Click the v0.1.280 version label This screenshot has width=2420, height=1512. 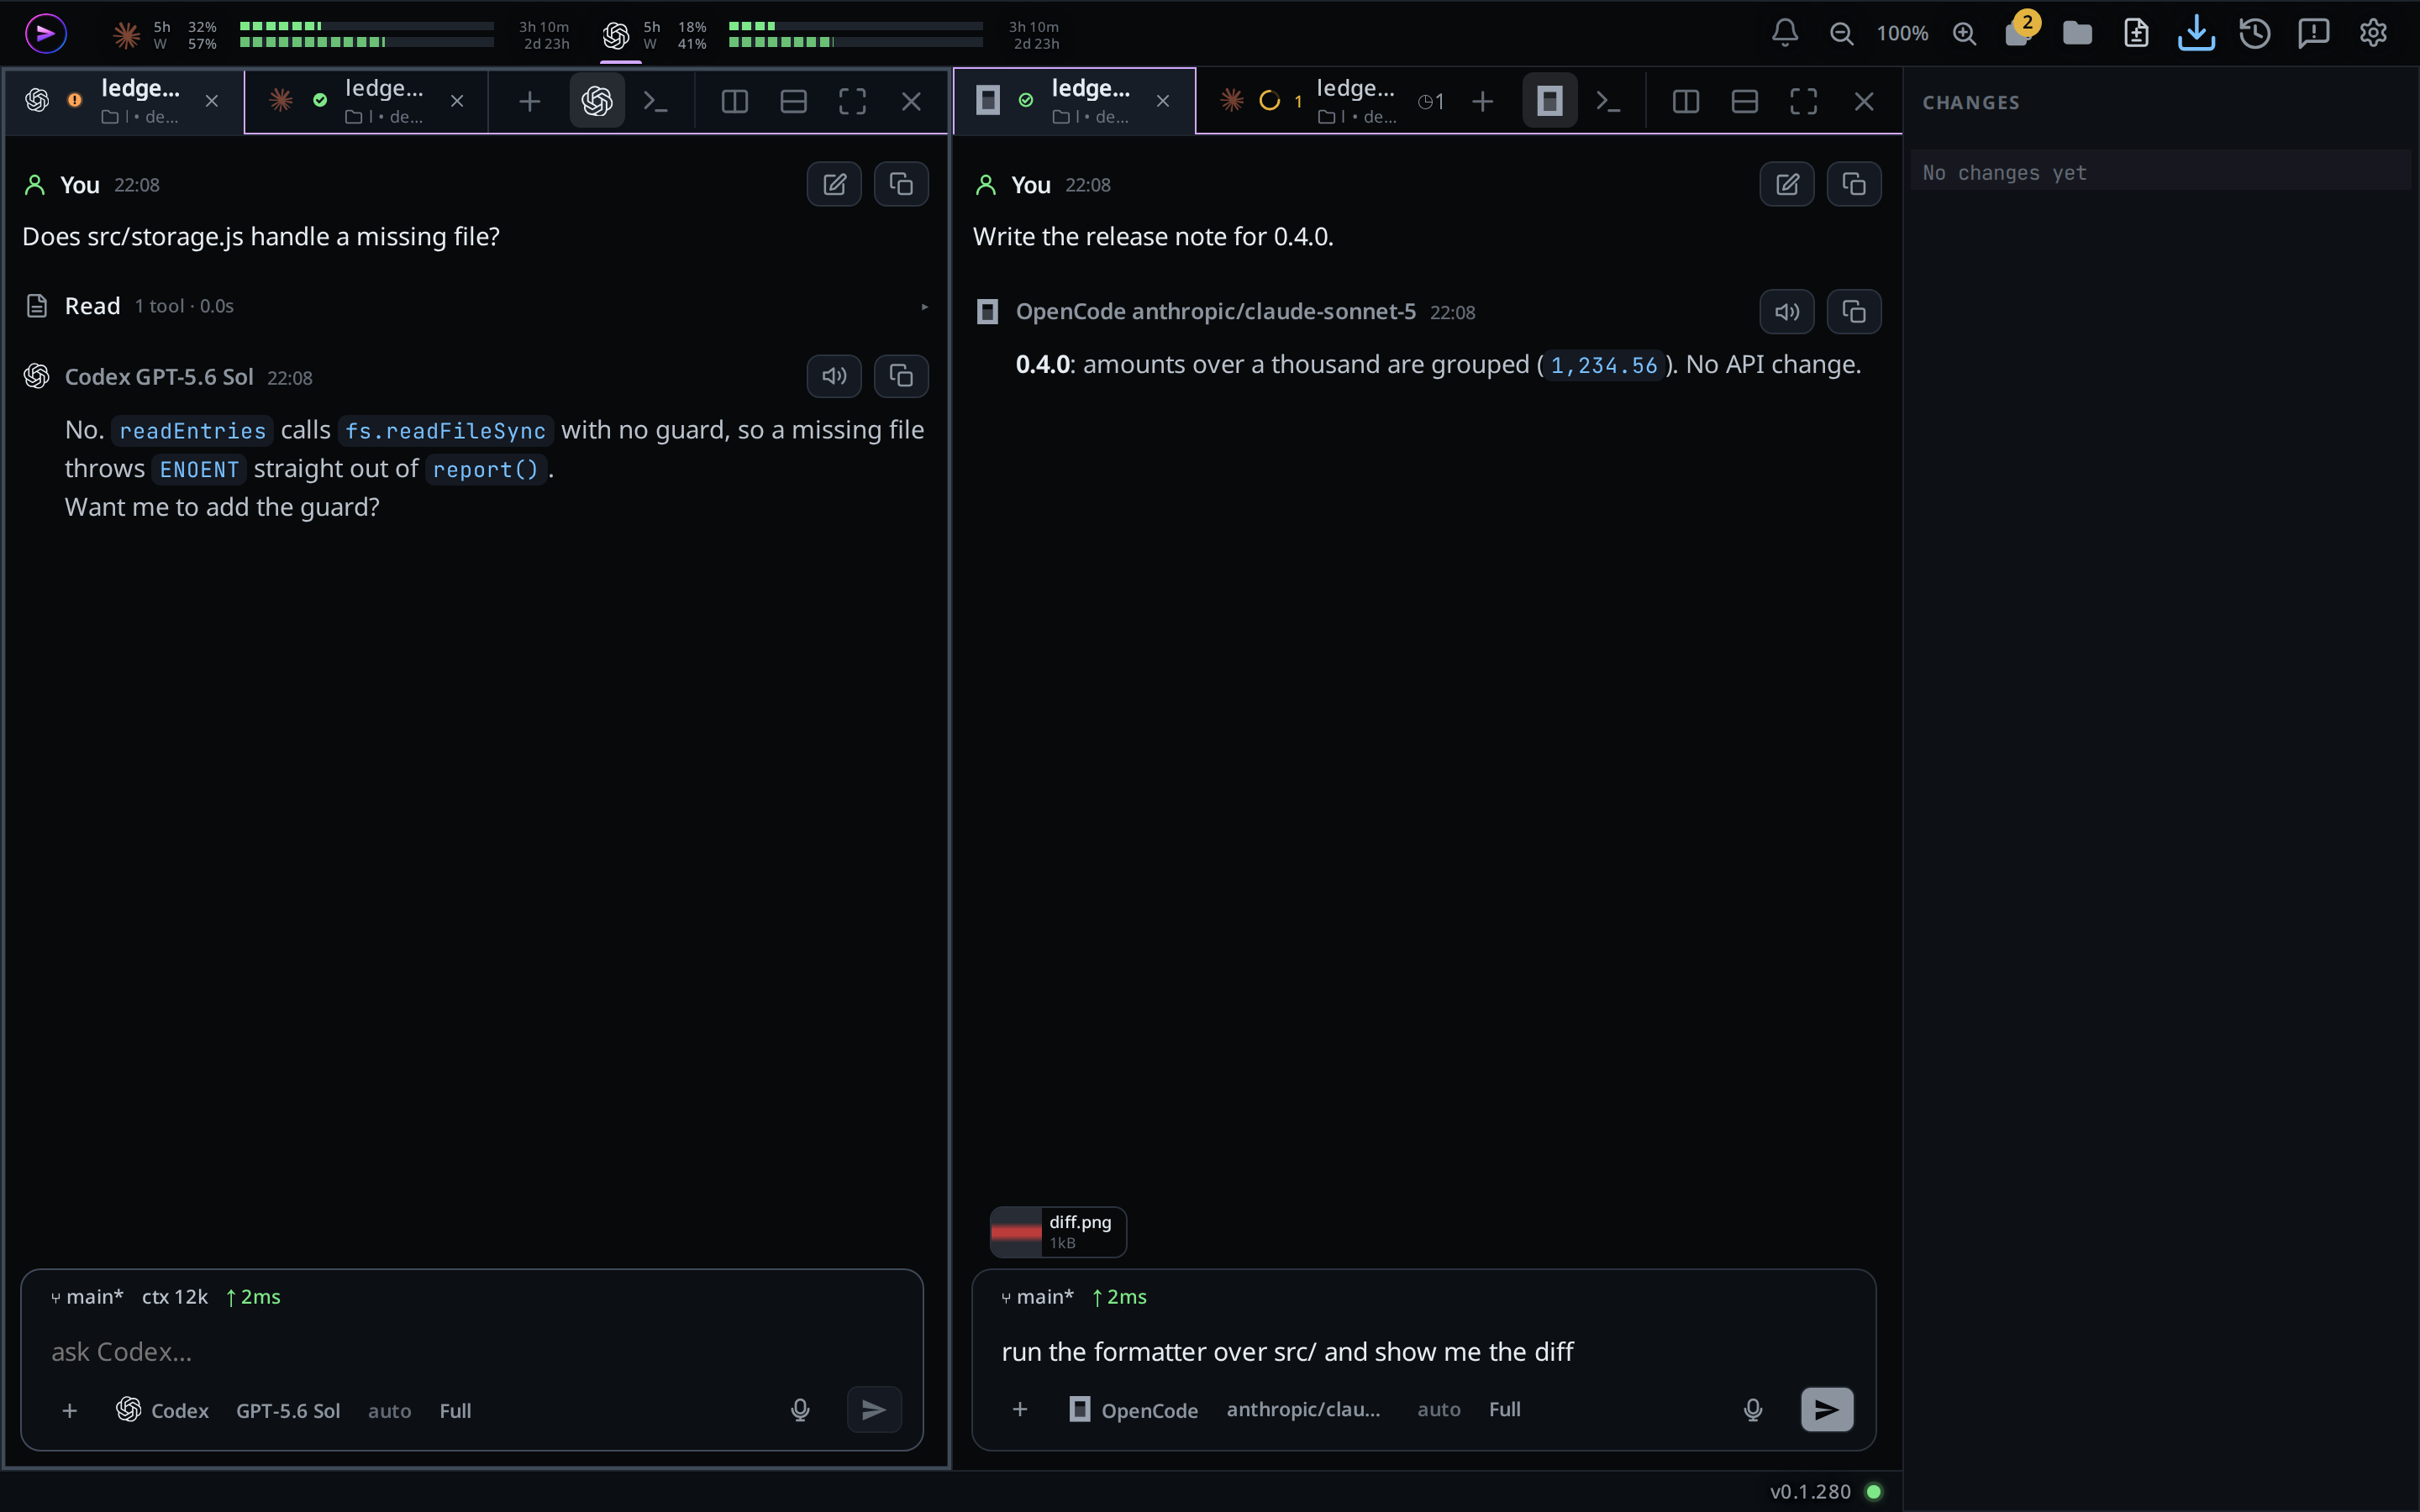1810,1492
